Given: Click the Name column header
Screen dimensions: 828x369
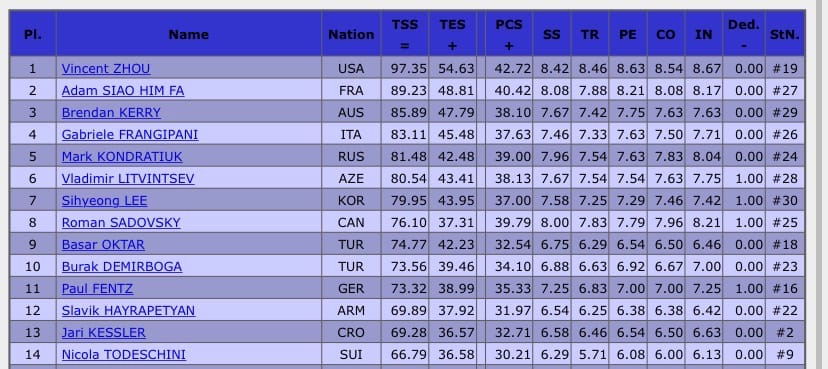Looking at the screenshot, I should pyautogui.click(x=189, y=34).
